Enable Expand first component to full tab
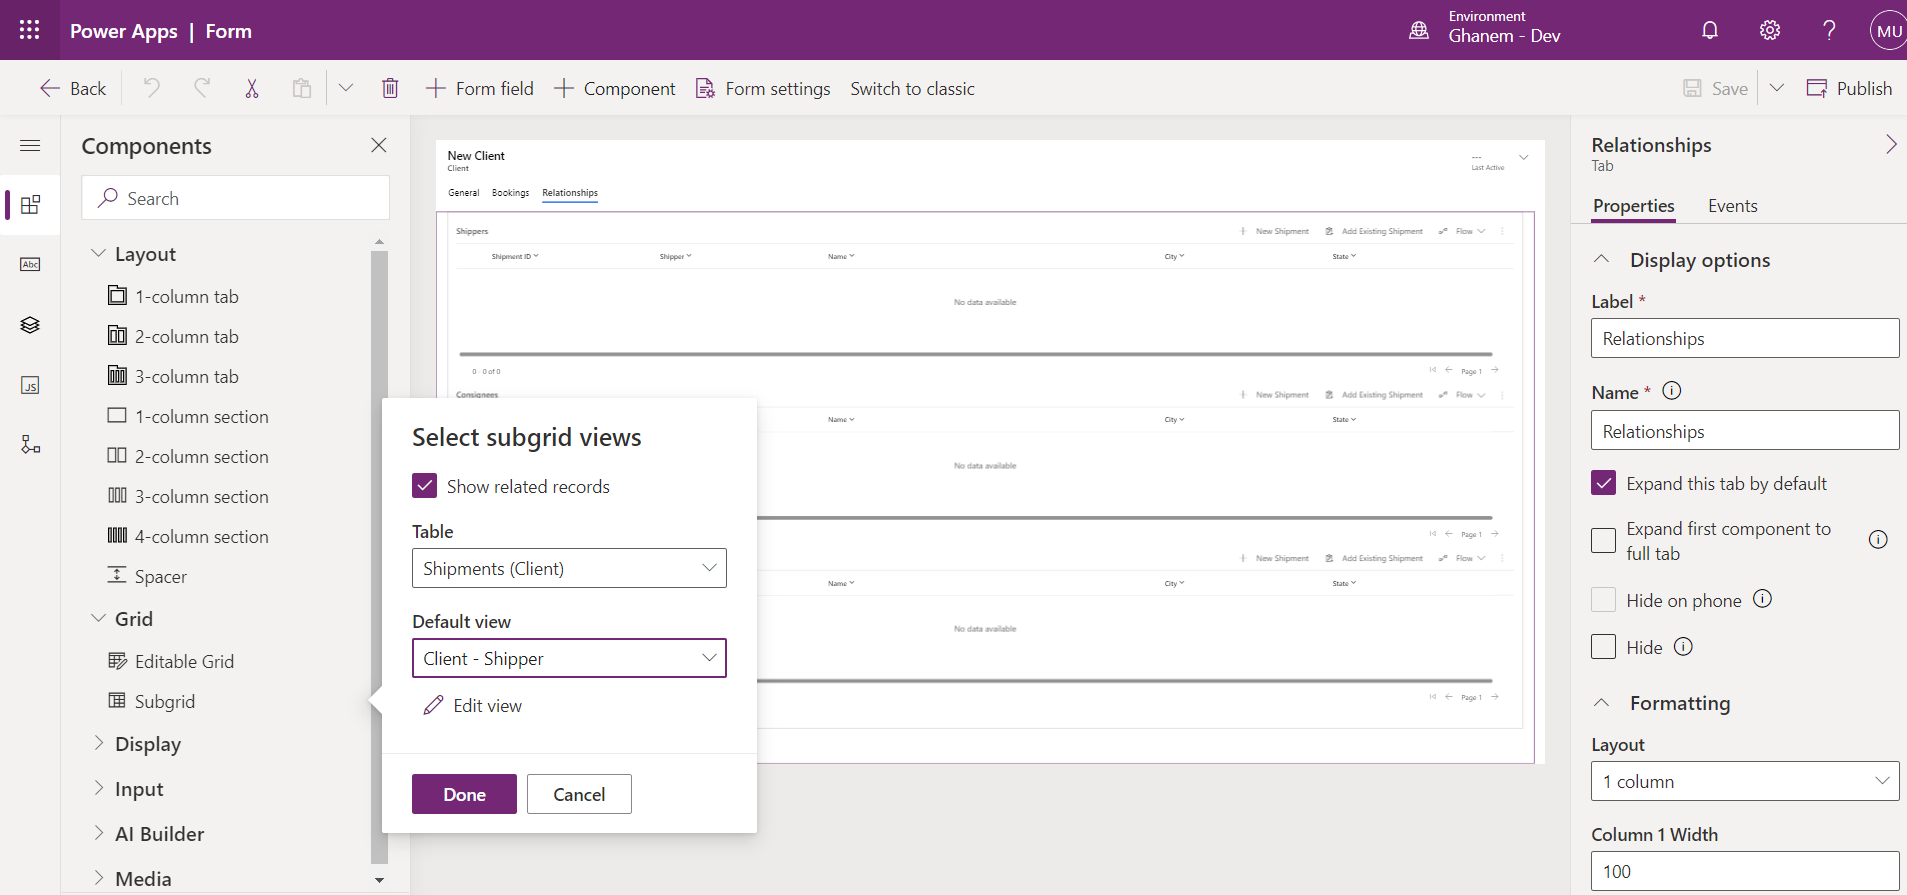 tap(1604, 540)
